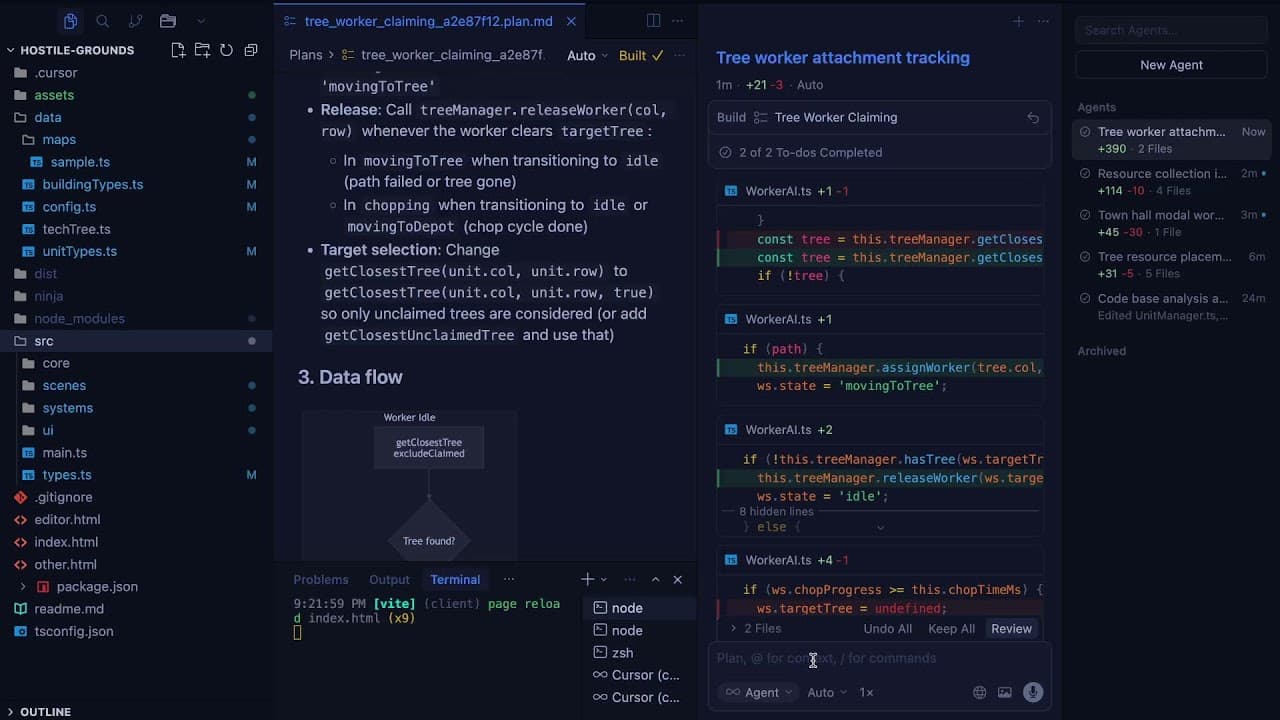Select the Problems tab
This screenshot has width=1280, height=720.
pos(321,579)
